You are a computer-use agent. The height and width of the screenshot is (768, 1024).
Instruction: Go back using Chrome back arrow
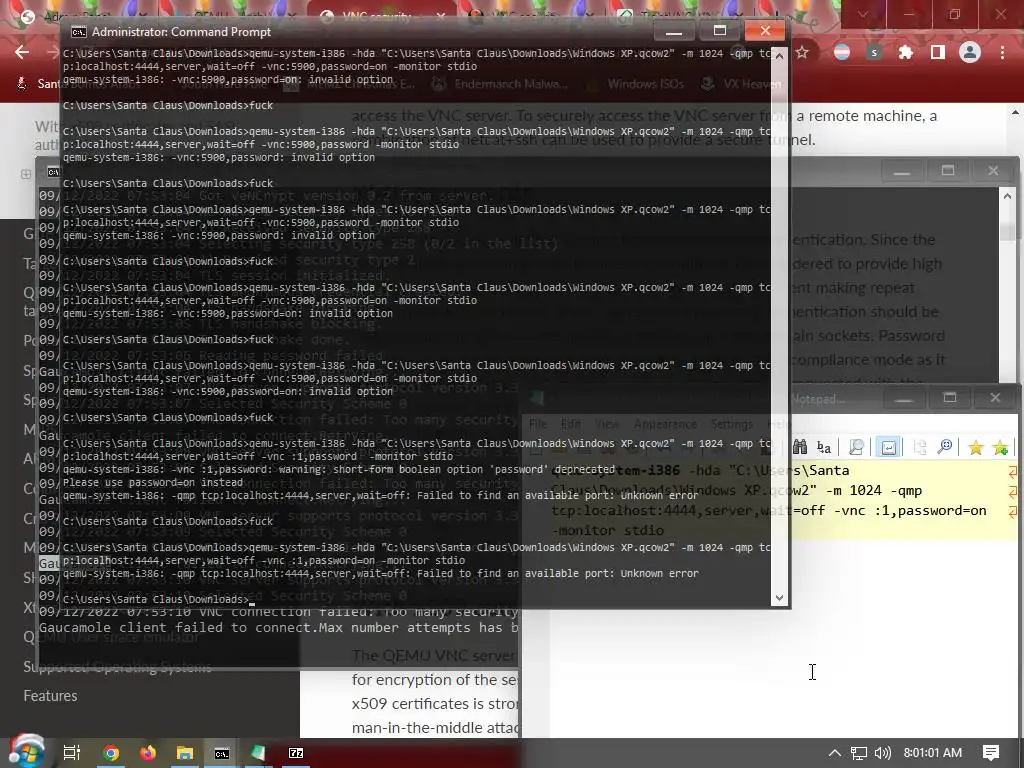click(x=22, y=52)
